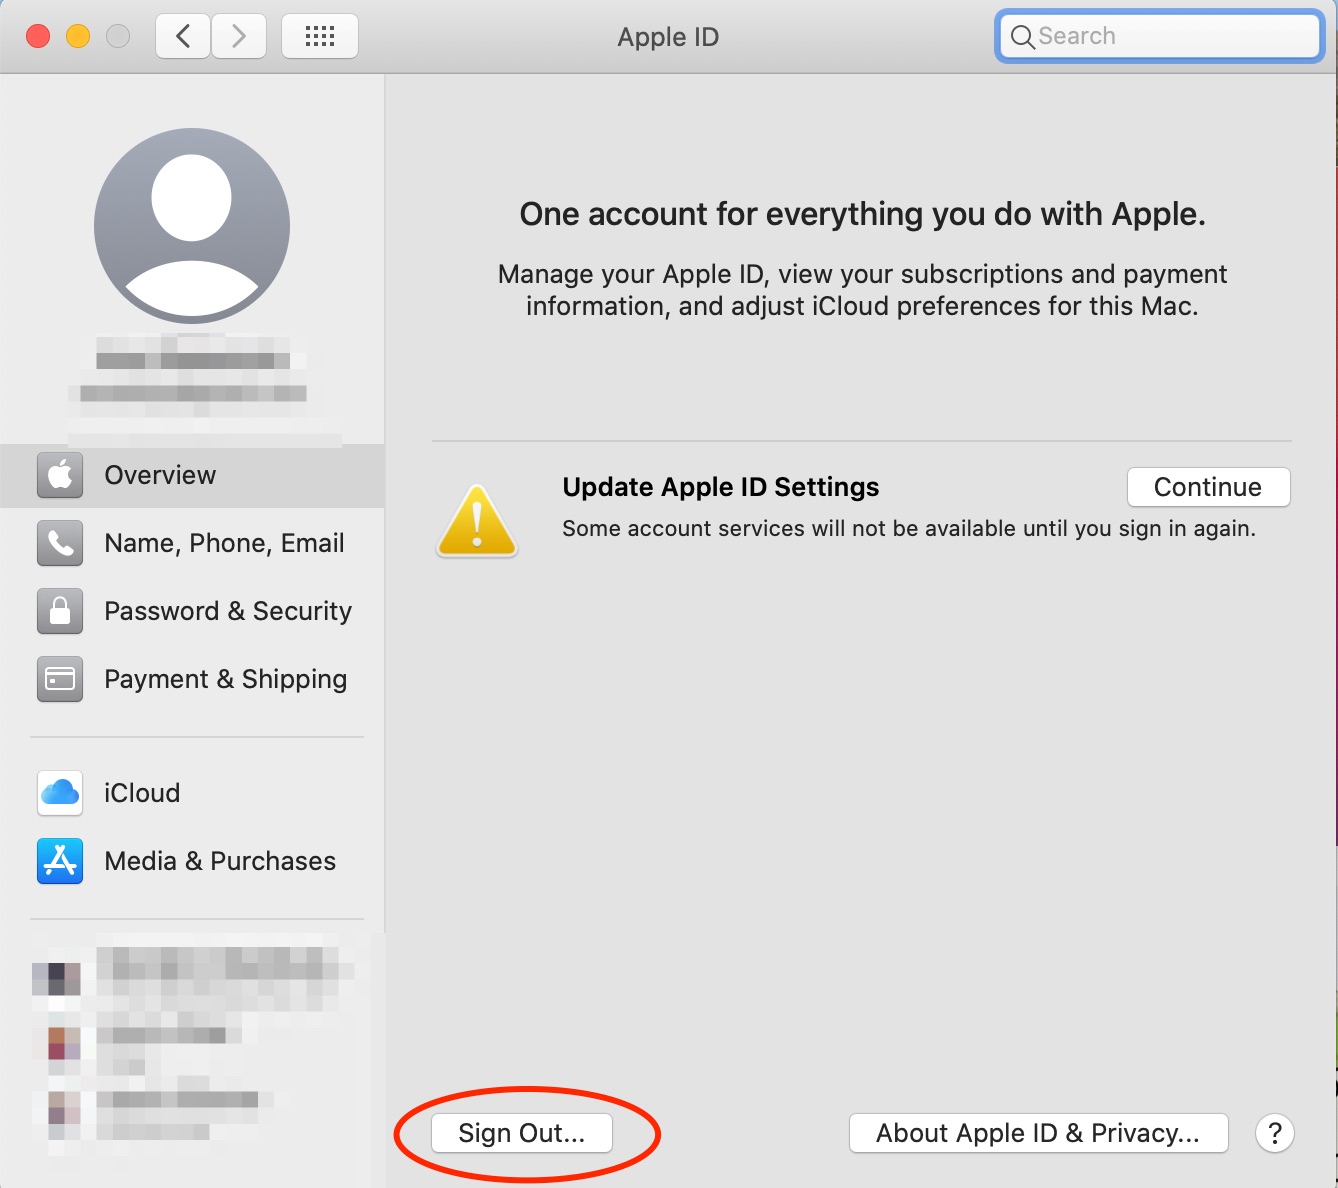
Task: Click the Update Apple ID Settings heading
Action: coord(721,487)
